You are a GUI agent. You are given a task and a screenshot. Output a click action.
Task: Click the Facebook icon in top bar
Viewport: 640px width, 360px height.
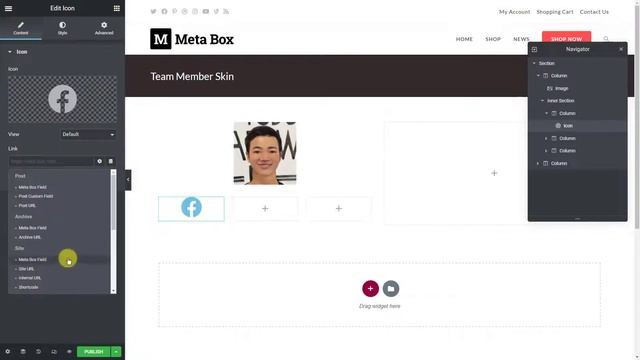[x=164, y=11]
